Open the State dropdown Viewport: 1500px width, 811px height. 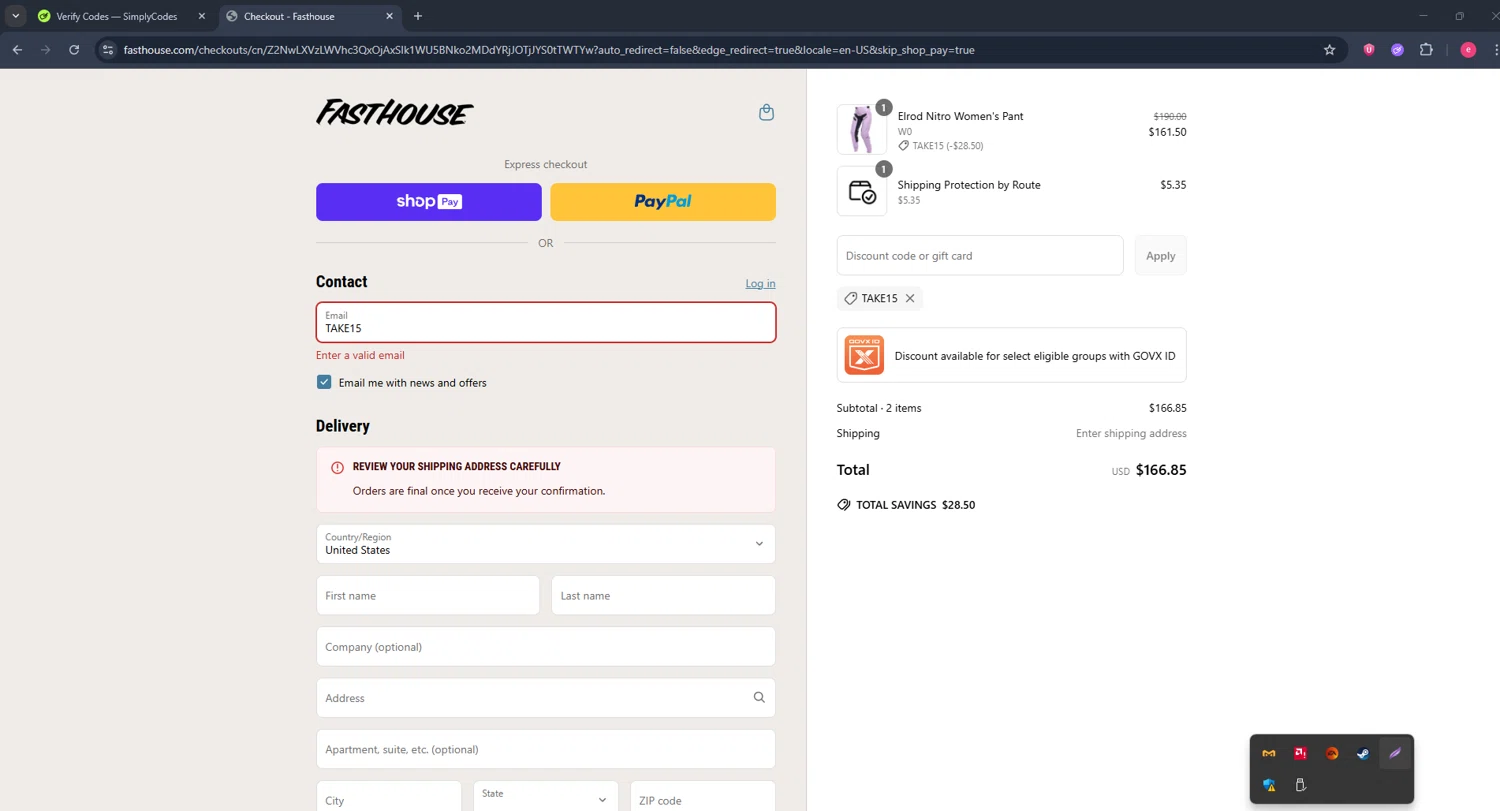tap(546, 800)
